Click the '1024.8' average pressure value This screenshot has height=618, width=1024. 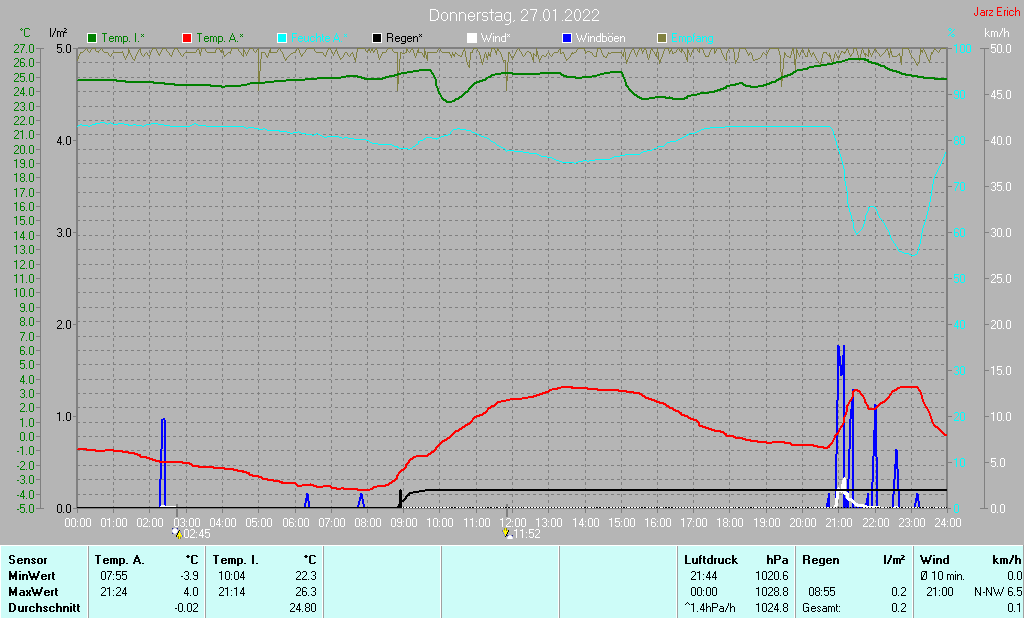coord(772,608)
